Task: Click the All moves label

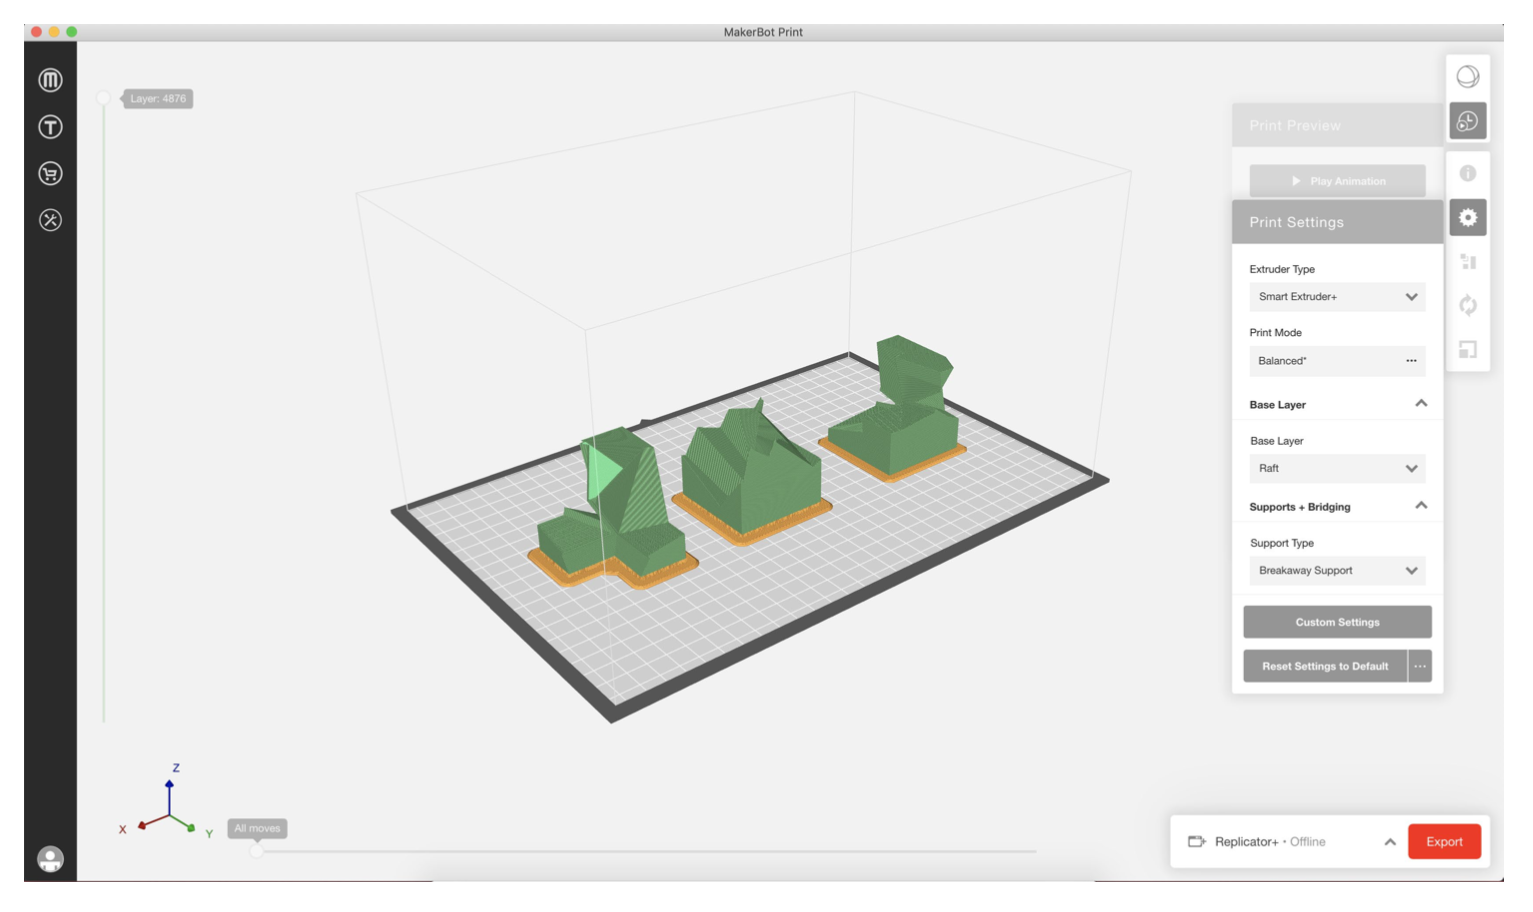Action: point(257,828)
